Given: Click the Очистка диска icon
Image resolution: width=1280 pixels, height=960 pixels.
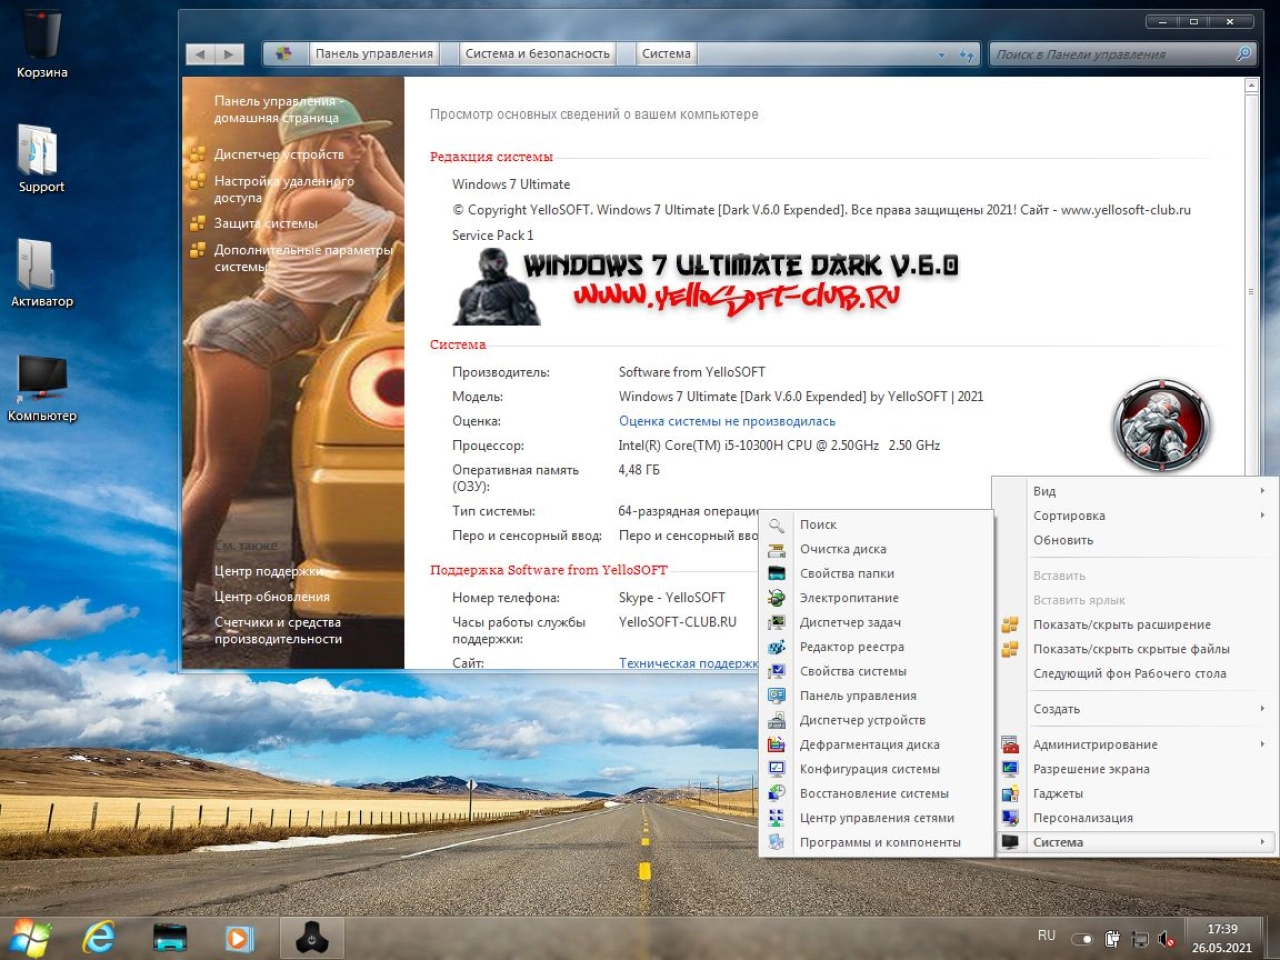Looking at the screenshot, I should pos(777,549).
